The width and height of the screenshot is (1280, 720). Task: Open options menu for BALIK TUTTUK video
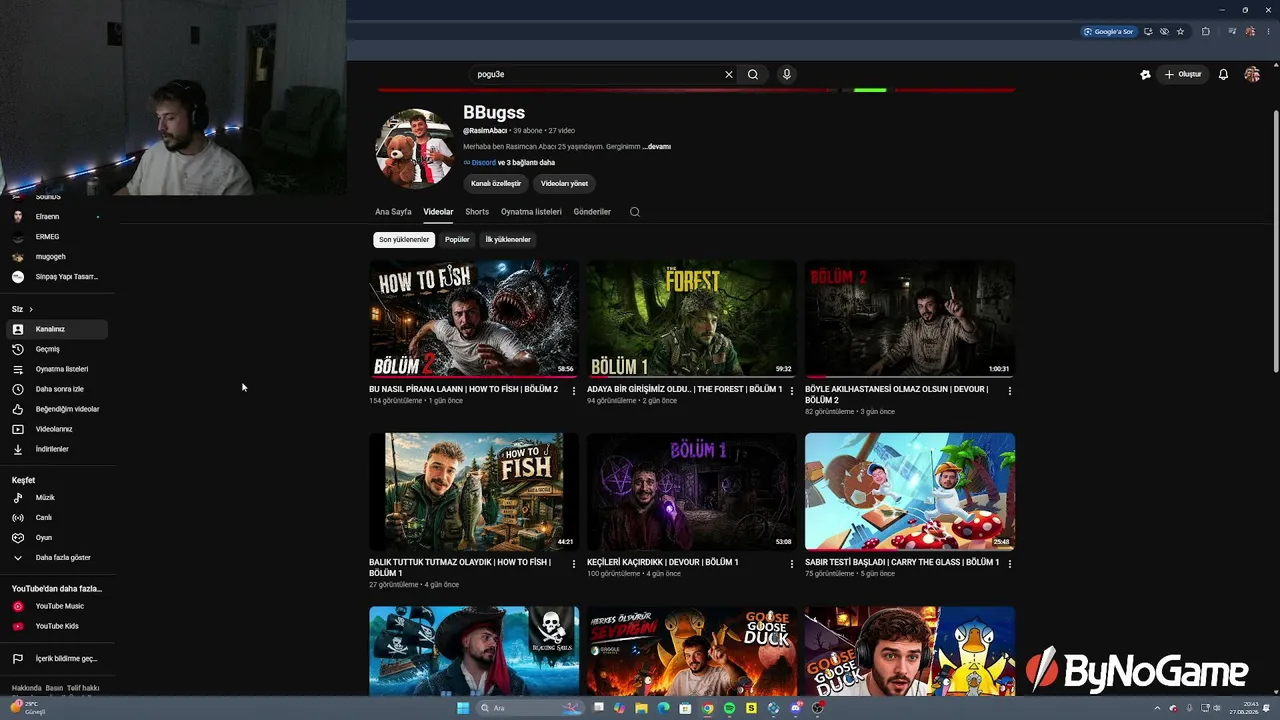[574, 564]
